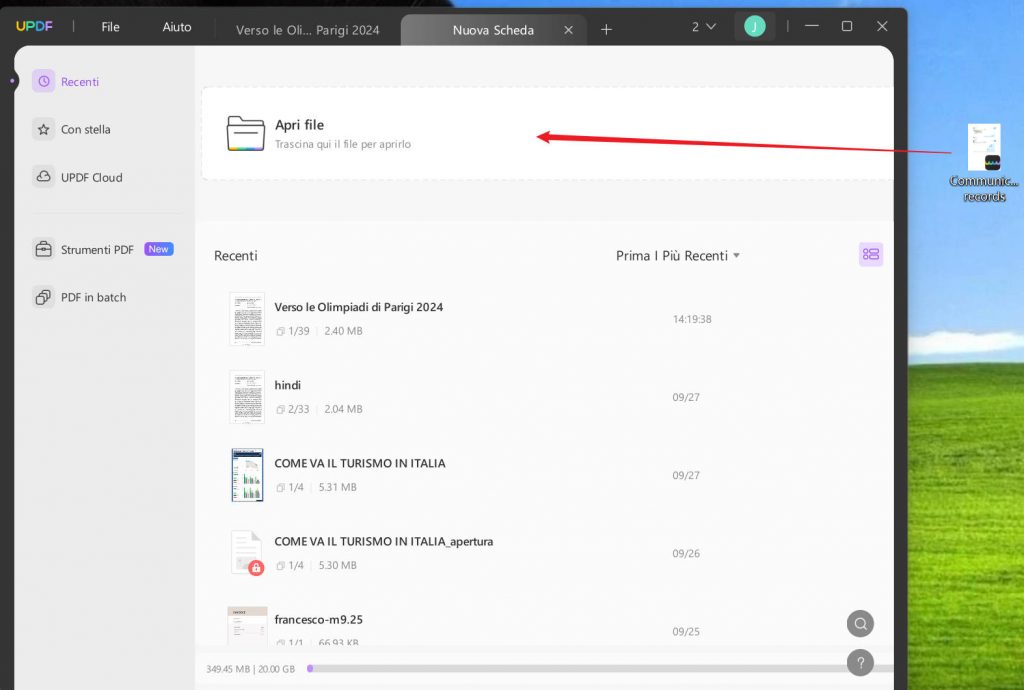
Task: Open UPDF Cloud from the sidebar
Action: pos(41,177)
